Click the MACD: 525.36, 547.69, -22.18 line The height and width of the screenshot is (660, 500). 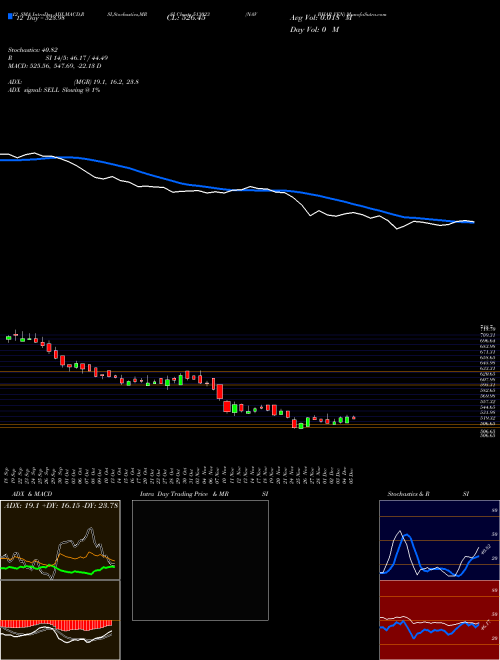click(x=55, y=66)
